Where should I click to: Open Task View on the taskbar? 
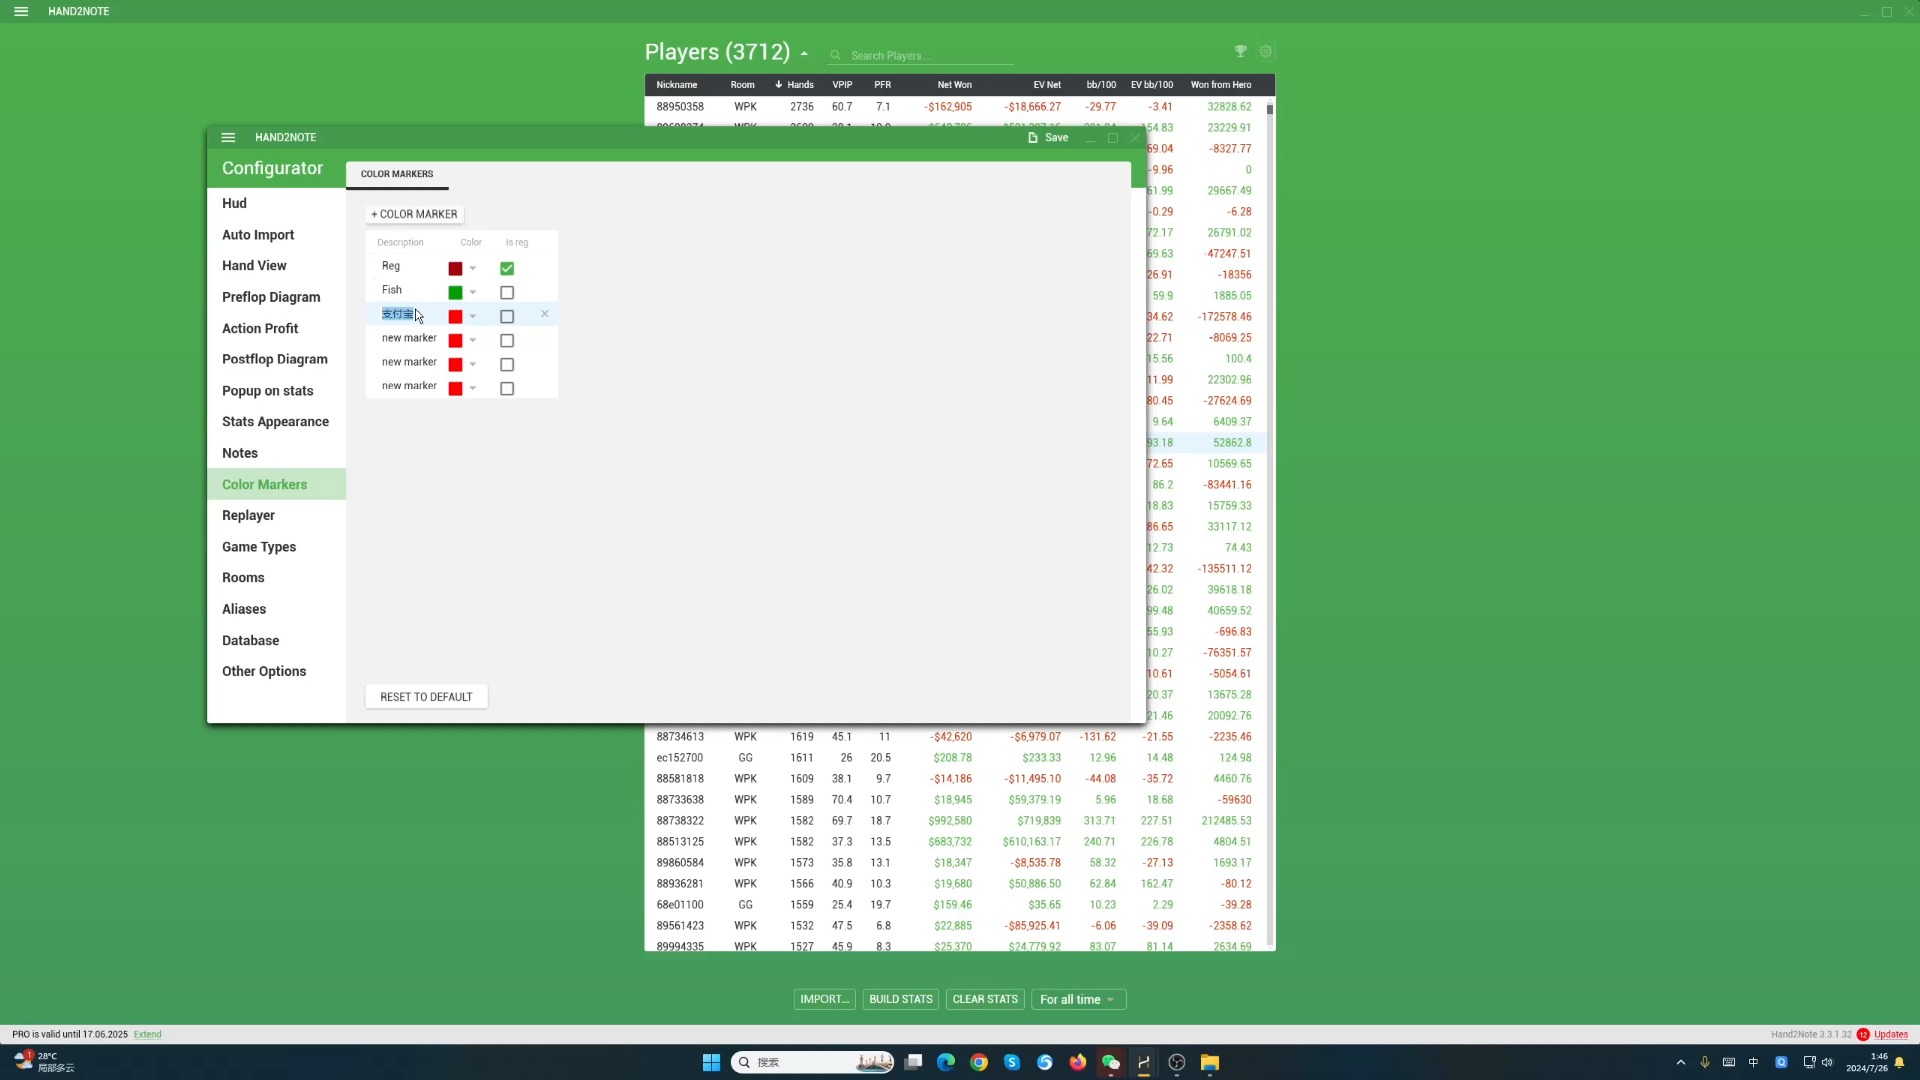(913, 1062)
